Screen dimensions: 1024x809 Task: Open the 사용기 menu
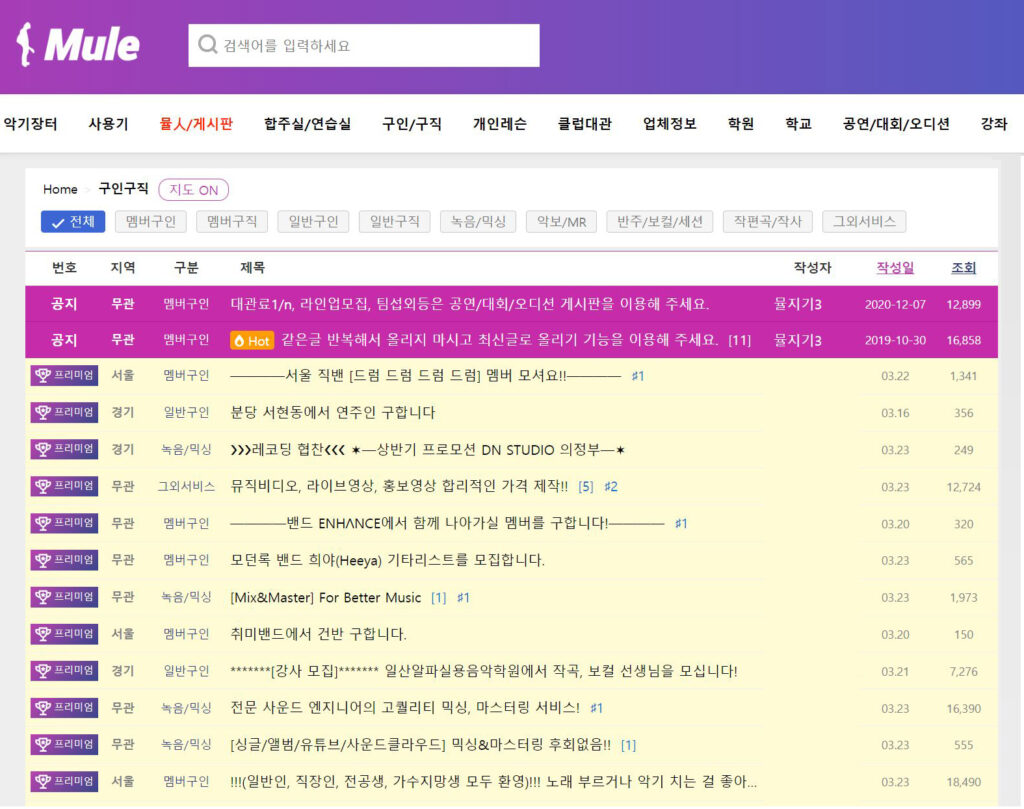(x=108, y=123)
